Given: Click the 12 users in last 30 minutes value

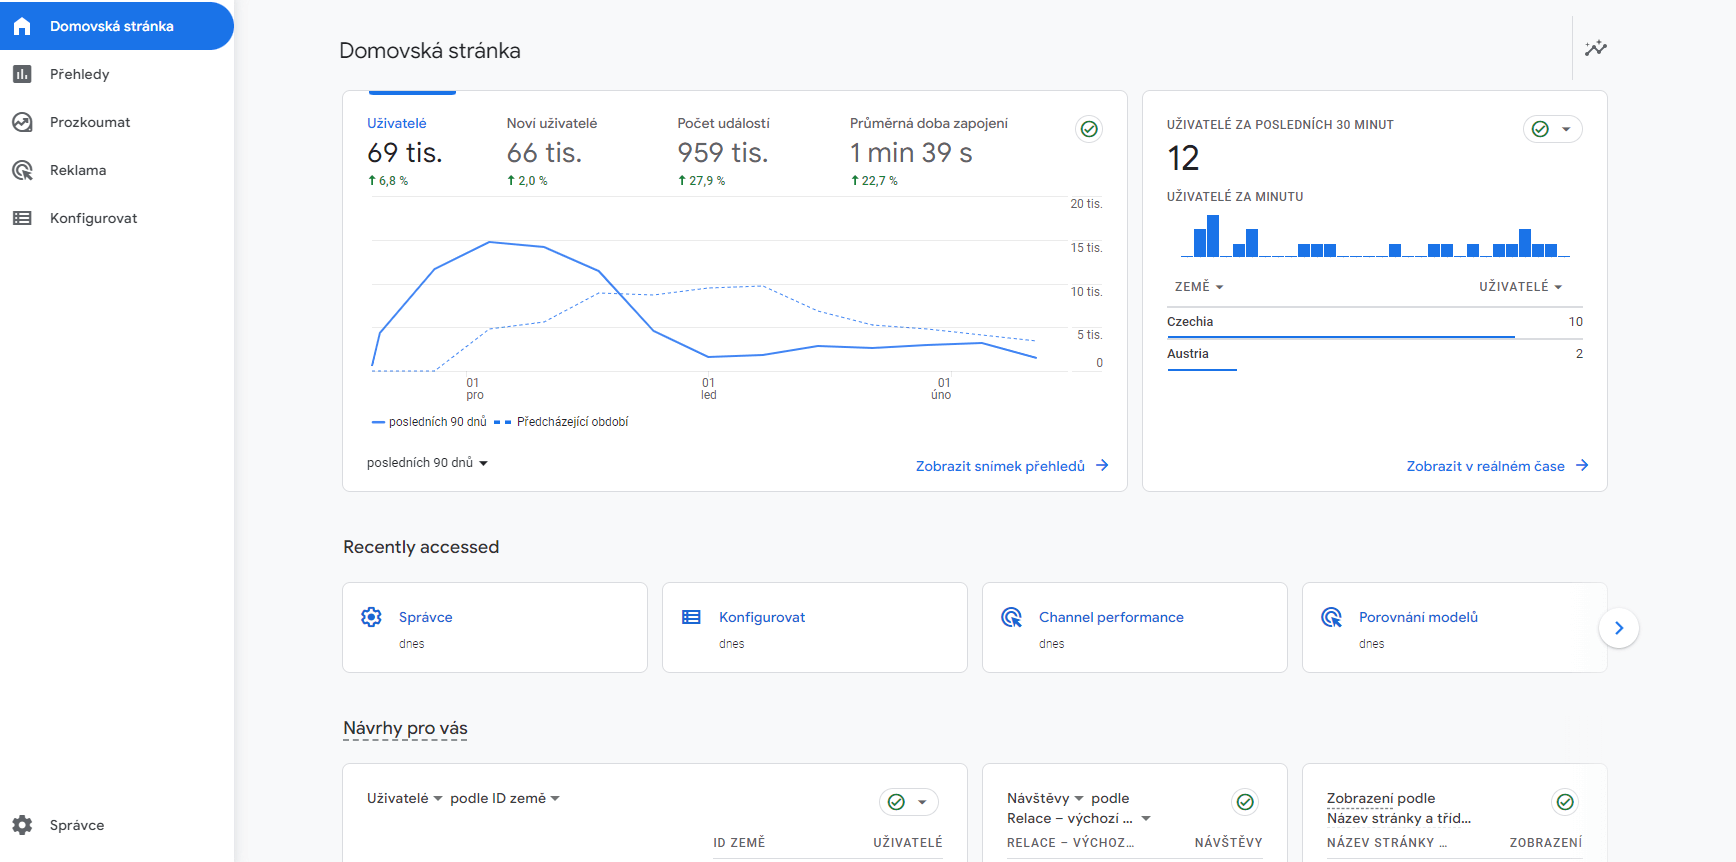Looking at the screenshot, I should tap(1183, 158).
